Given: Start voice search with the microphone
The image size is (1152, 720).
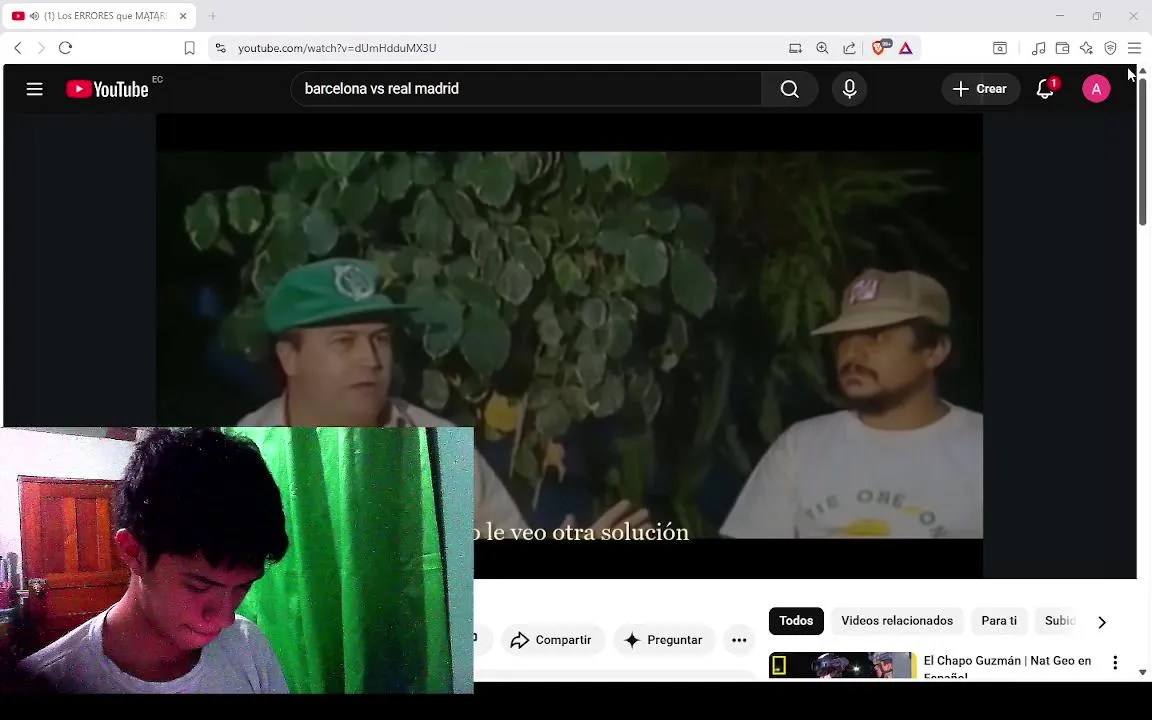Looking at the screenshot, I should click(x=849, y=89).
